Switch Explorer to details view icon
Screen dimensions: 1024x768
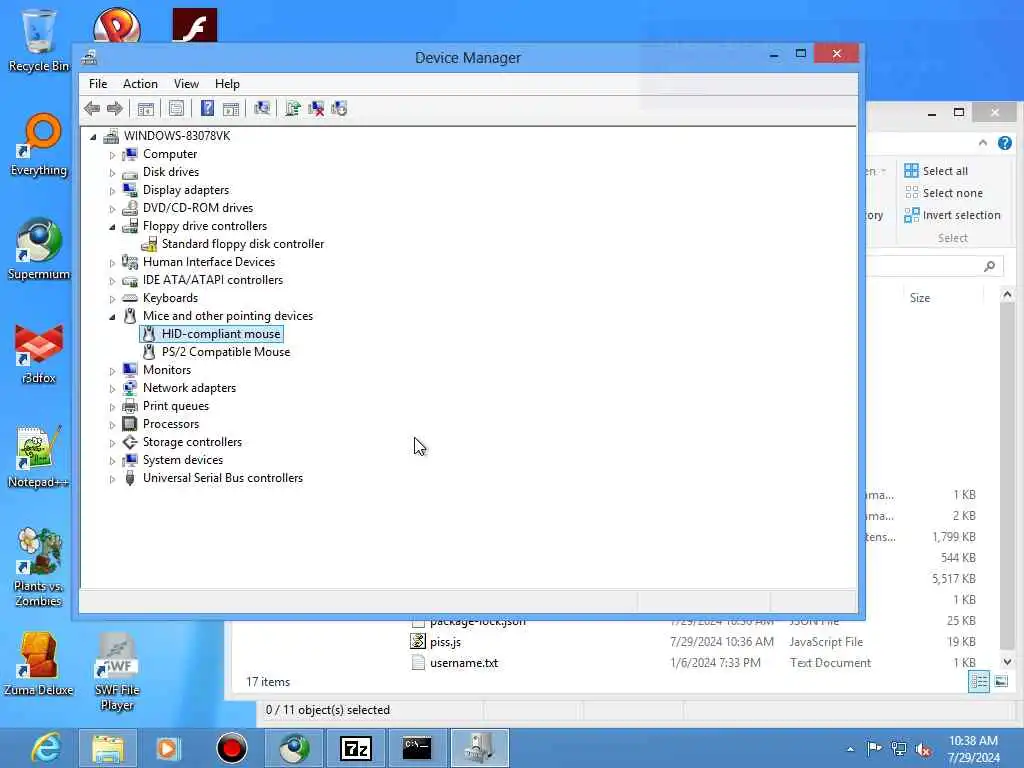point(979,682)
